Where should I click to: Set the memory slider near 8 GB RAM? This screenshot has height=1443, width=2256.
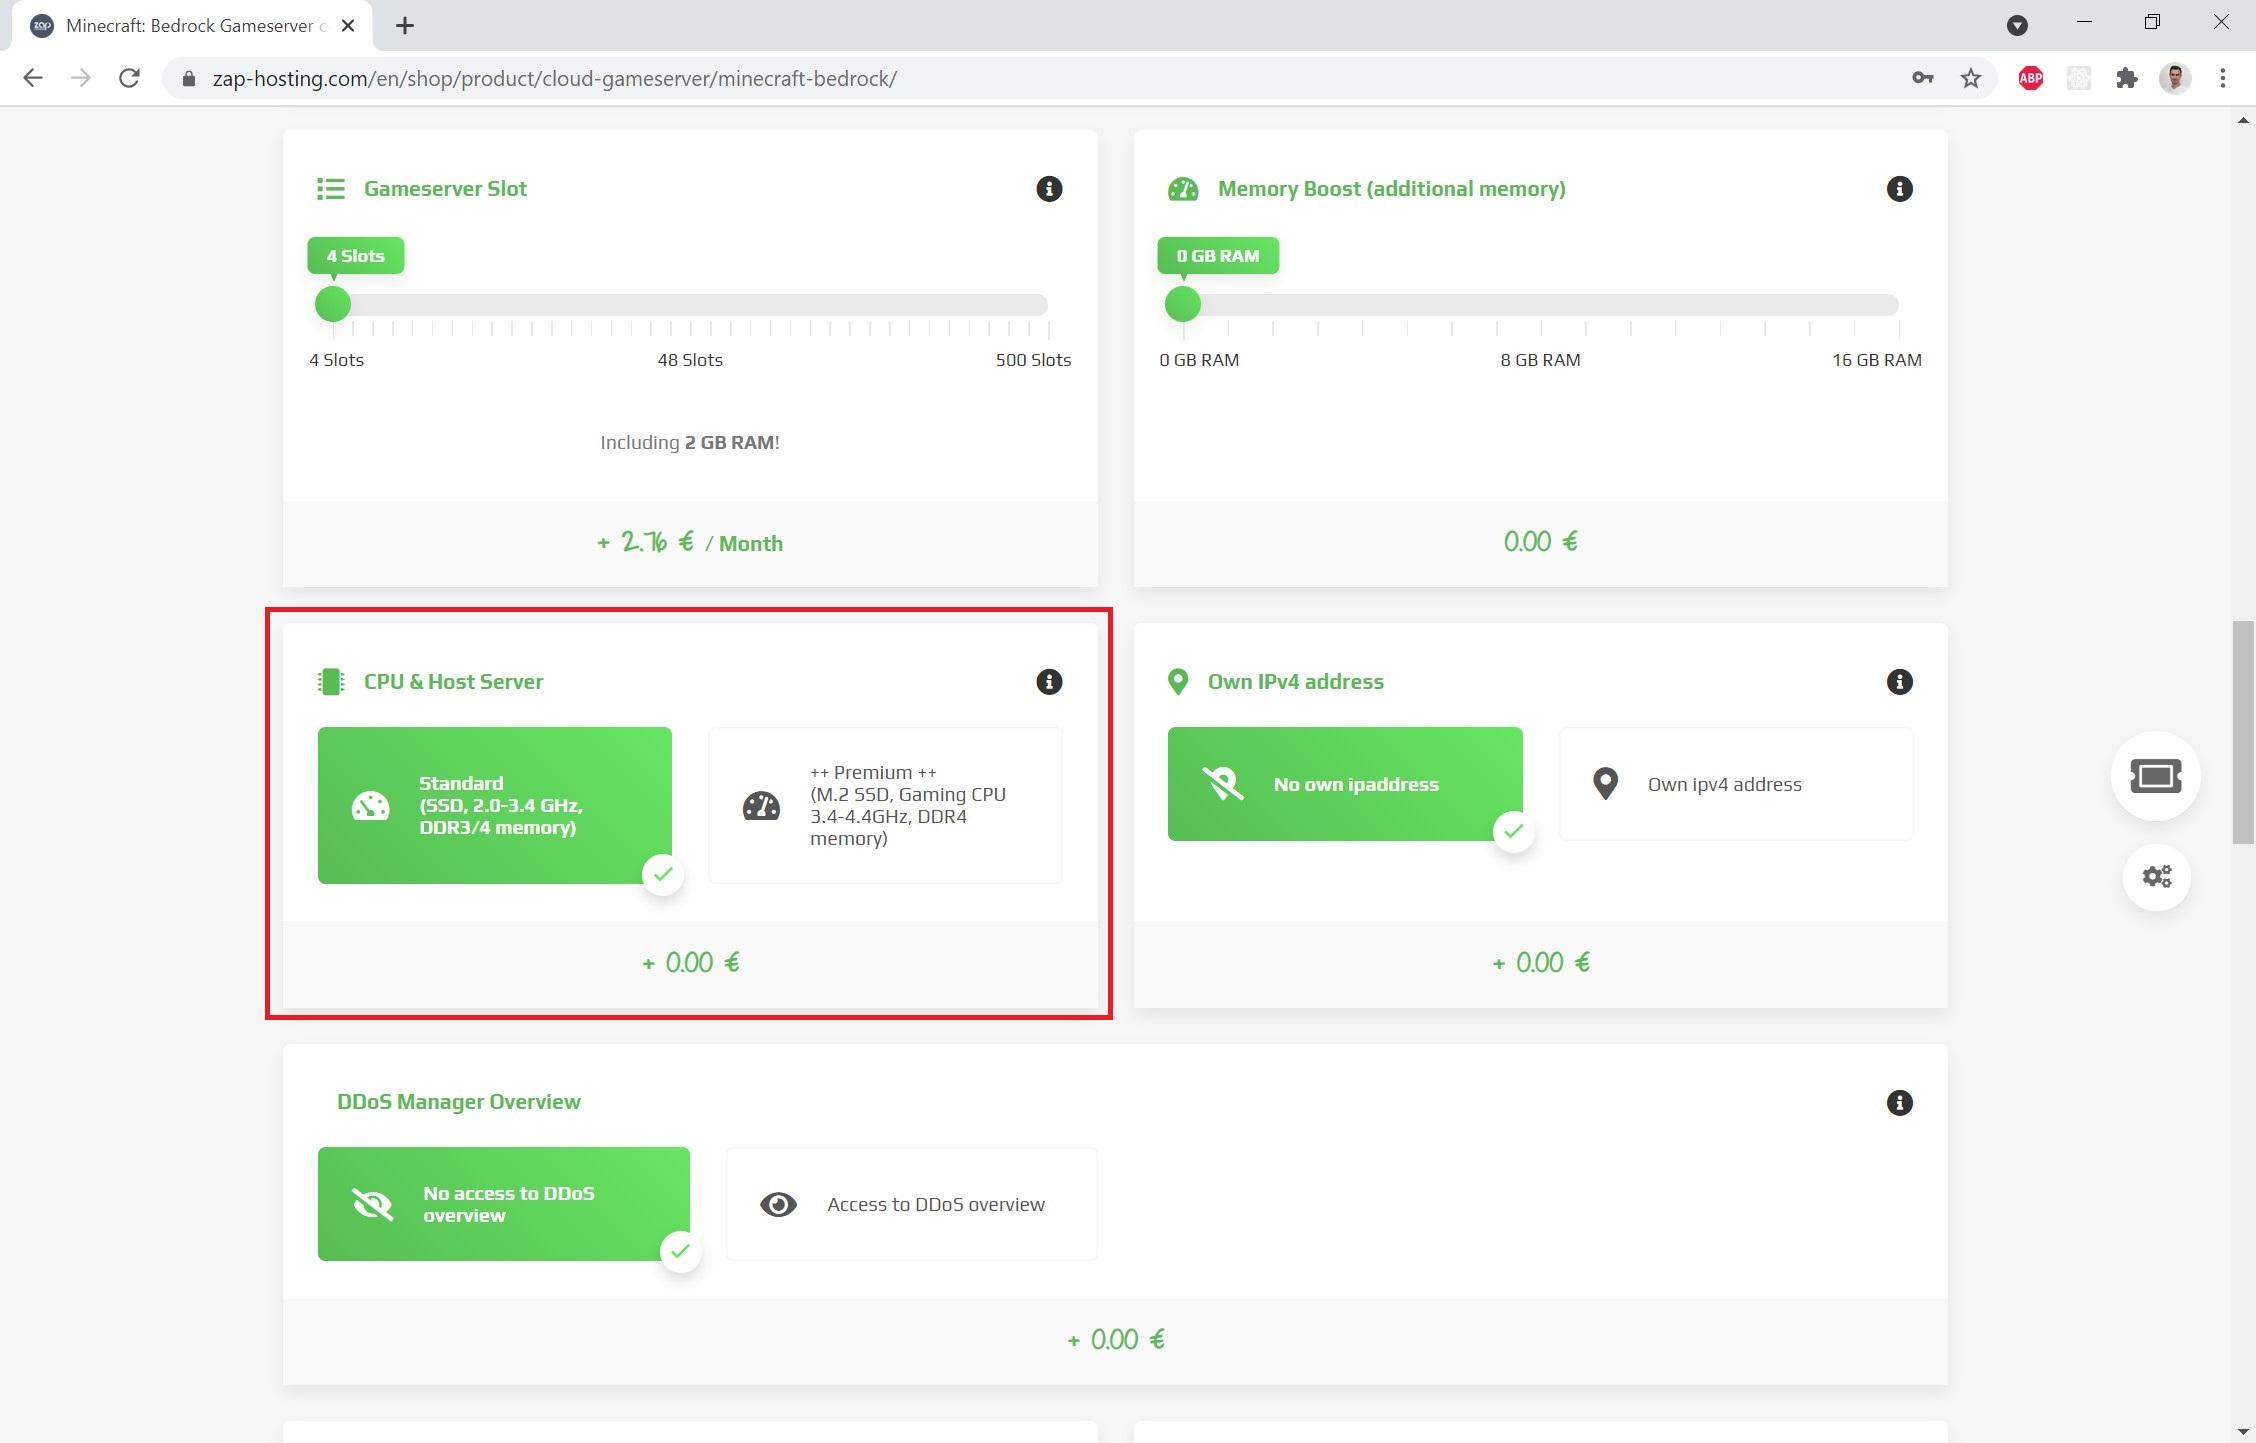click(x=1541, y=305)
